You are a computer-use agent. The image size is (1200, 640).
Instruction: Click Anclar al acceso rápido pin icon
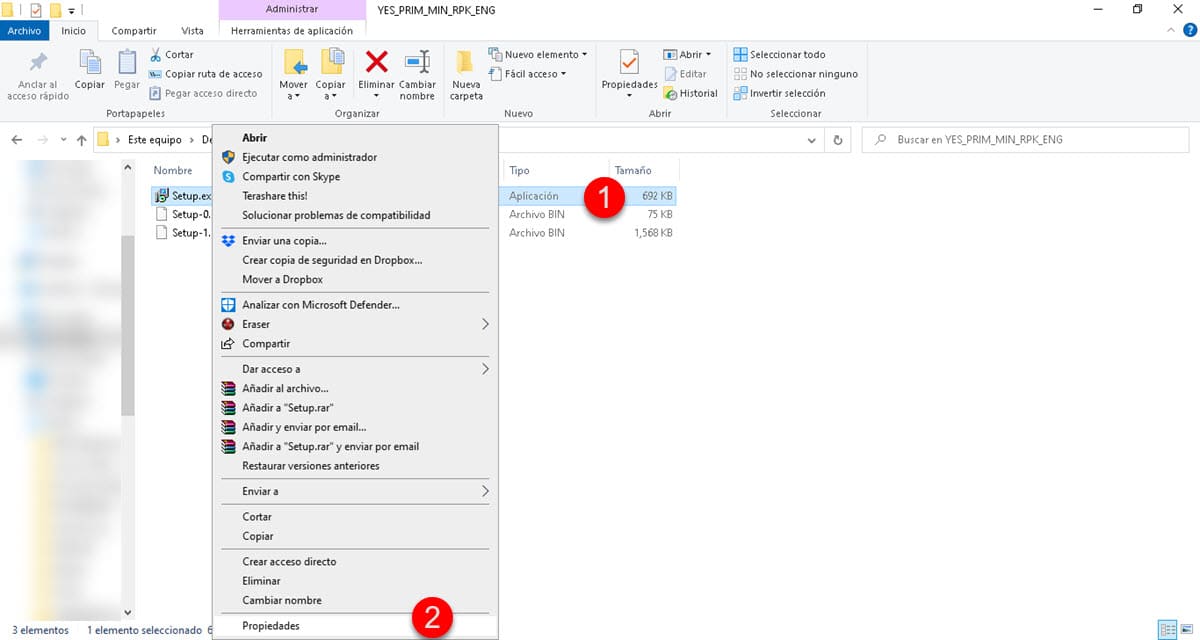38,64
